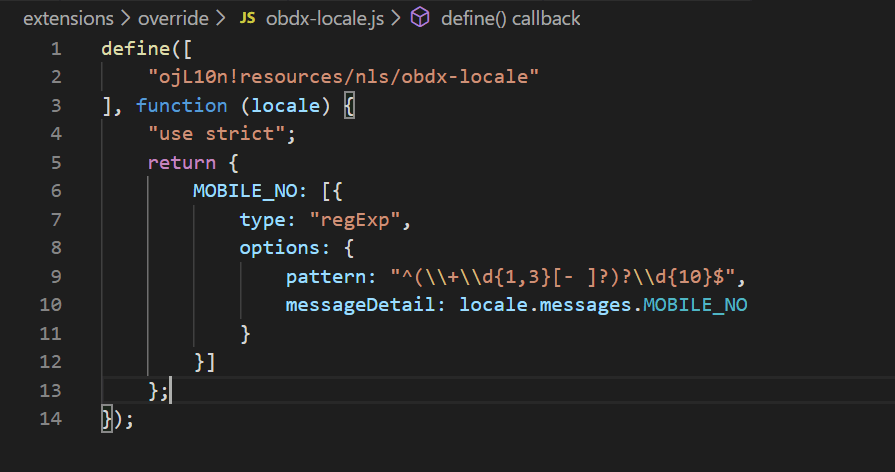
Task: Click the type property on line 7
Action: coord(262,219)
